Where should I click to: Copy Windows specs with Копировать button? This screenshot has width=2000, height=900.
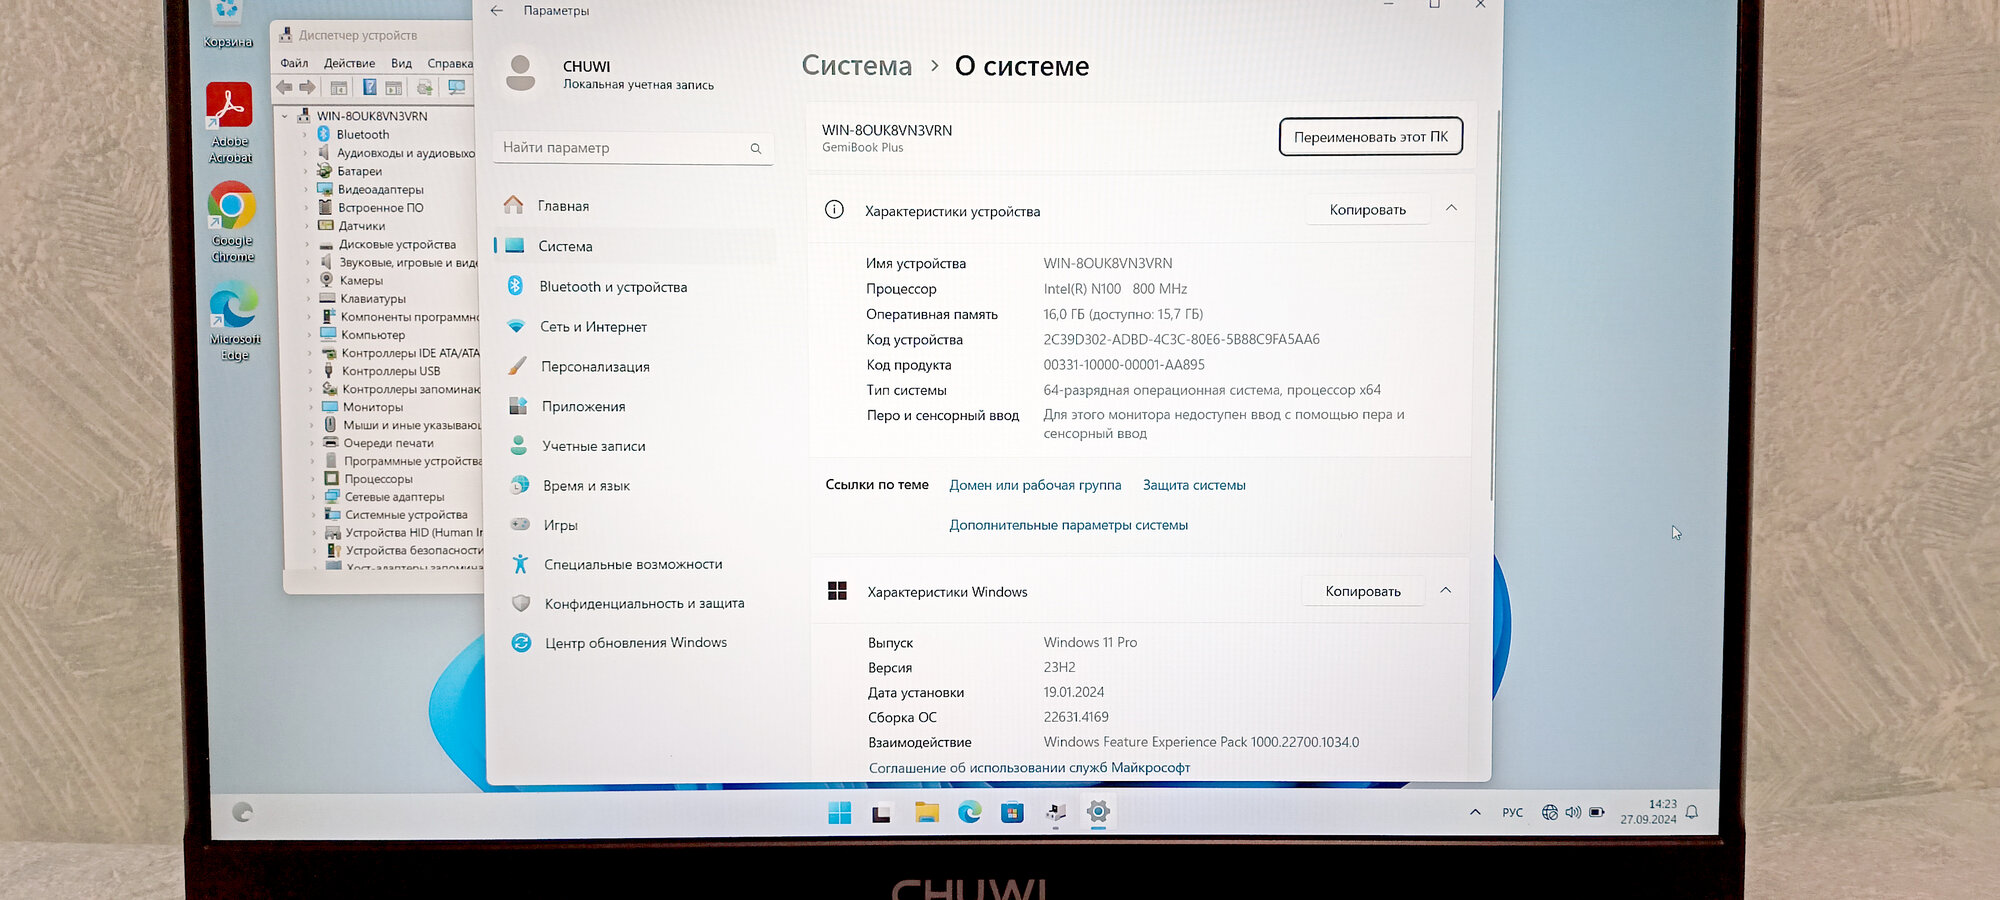1363,591
